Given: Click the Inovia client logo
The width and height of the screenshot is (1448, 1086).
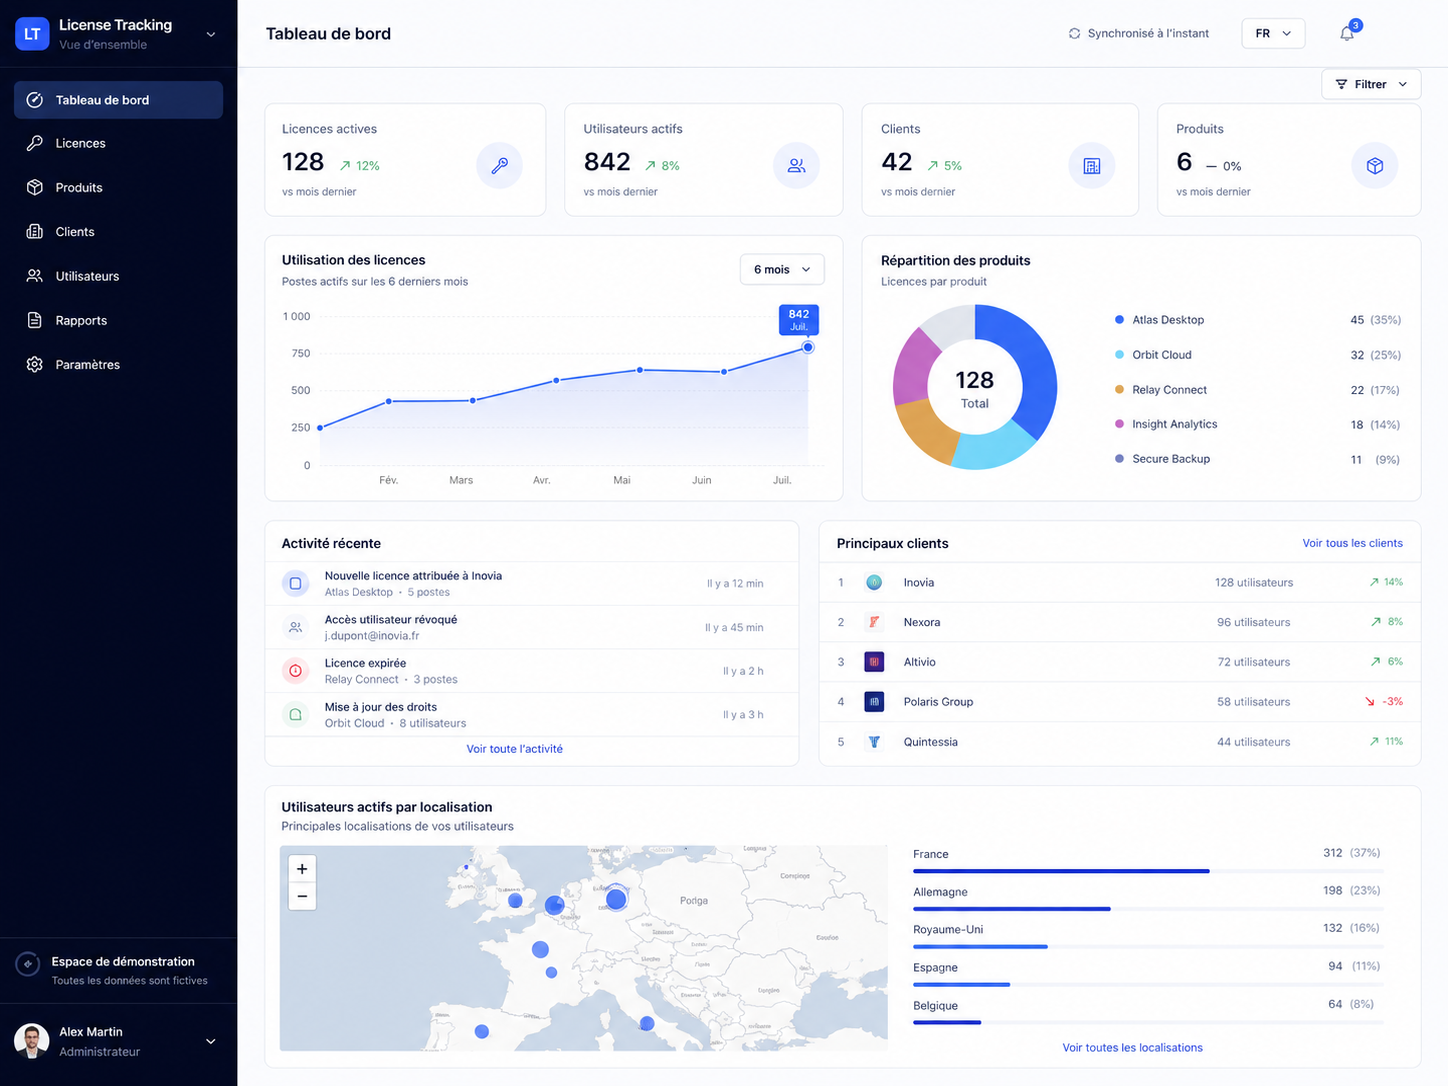Looking at the screenshot, I should [874, 582].
